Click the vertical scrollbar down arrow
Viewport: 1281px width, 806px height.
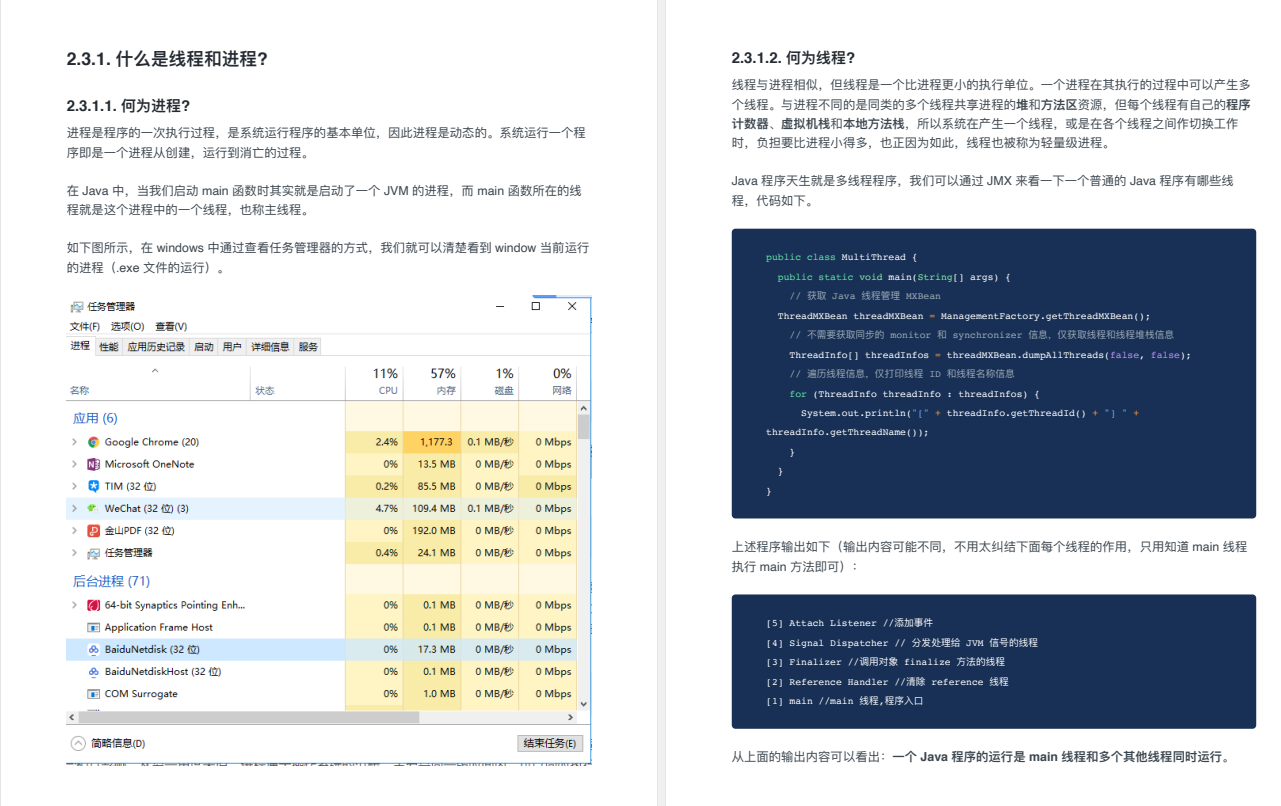click(x=584, y=703)
